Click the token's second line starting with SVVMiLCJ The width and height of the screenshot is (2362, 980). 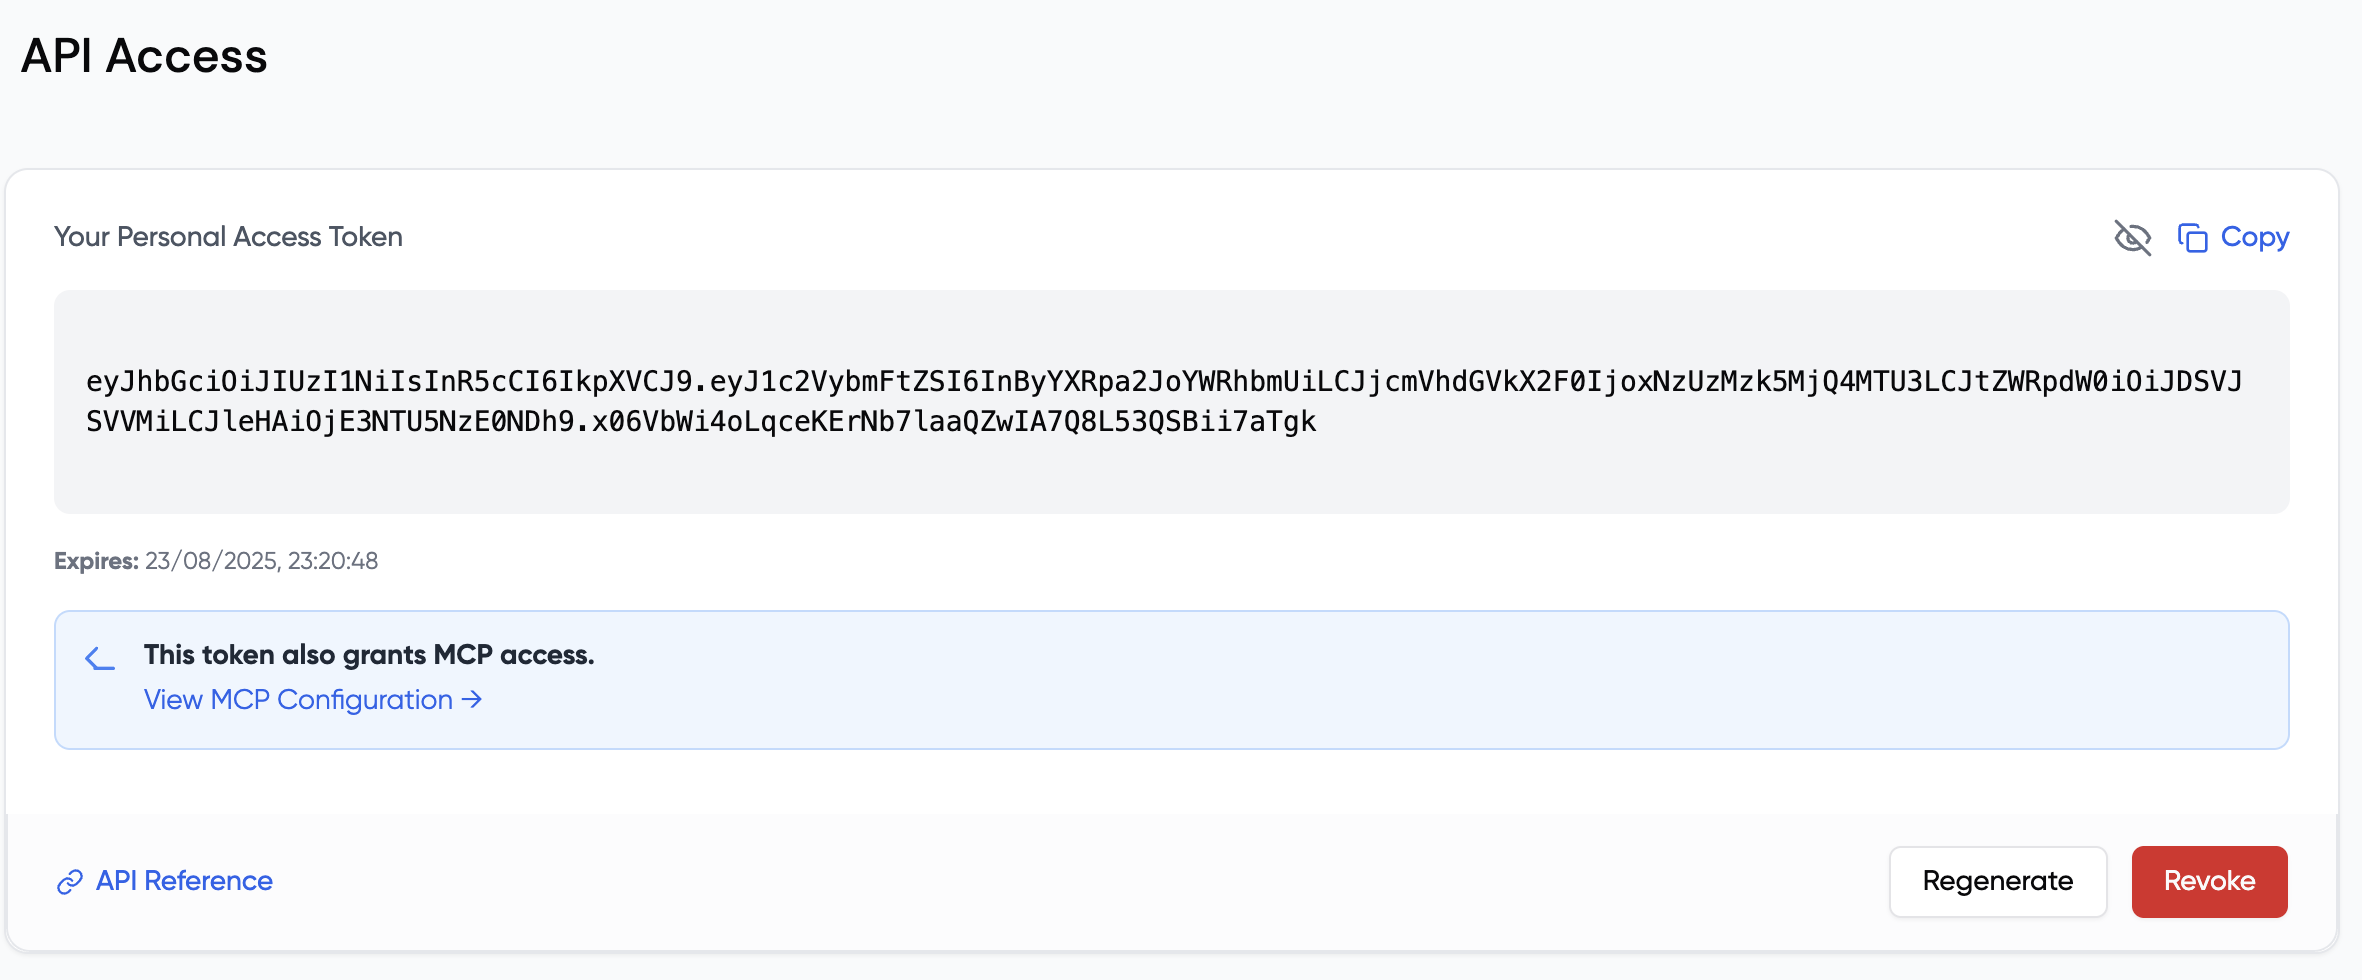coord(701,422)
